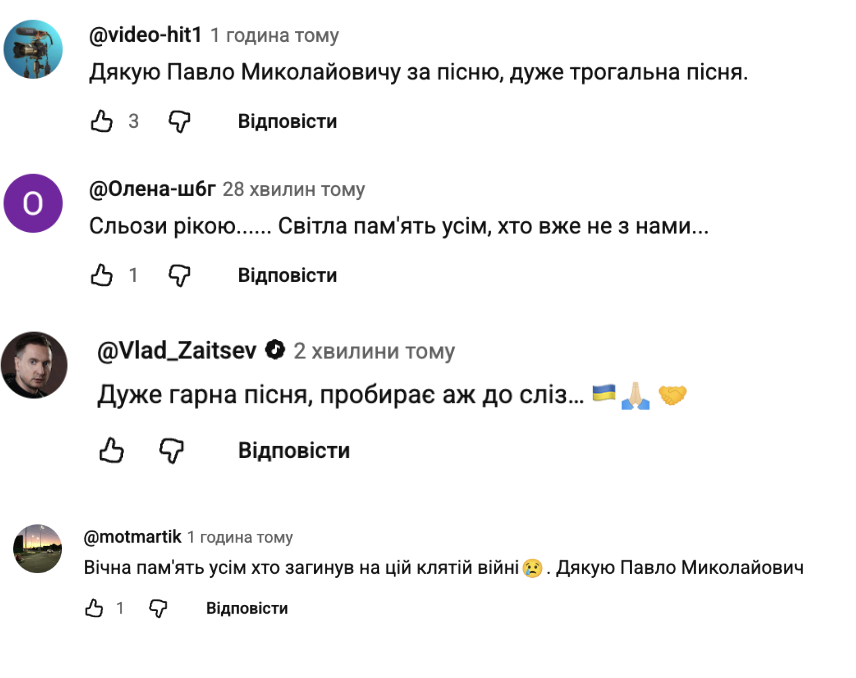Like the comment by @video-hit1
Image resolution: width=856 pixels, height=678 pixels.
[102, 122]
